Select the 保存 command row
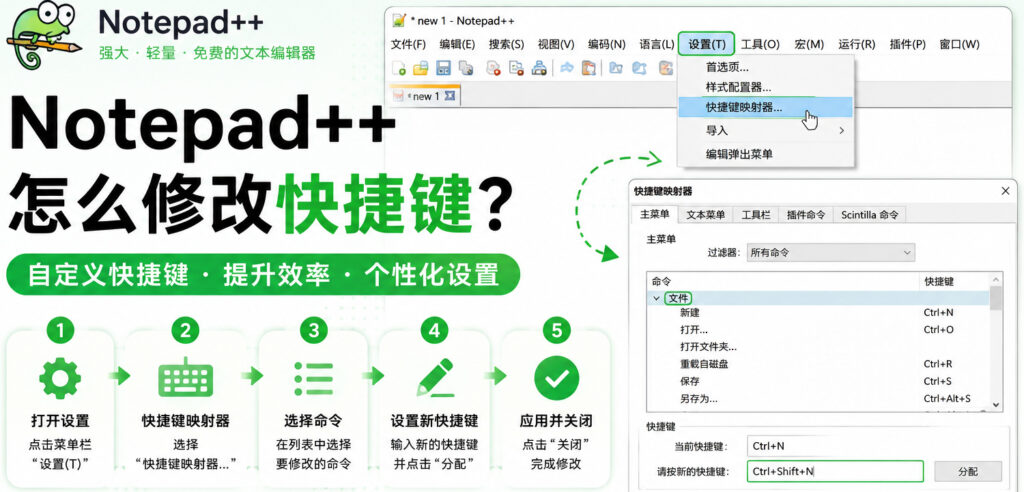Screen dimensions: 1024x492 point(818,381)
